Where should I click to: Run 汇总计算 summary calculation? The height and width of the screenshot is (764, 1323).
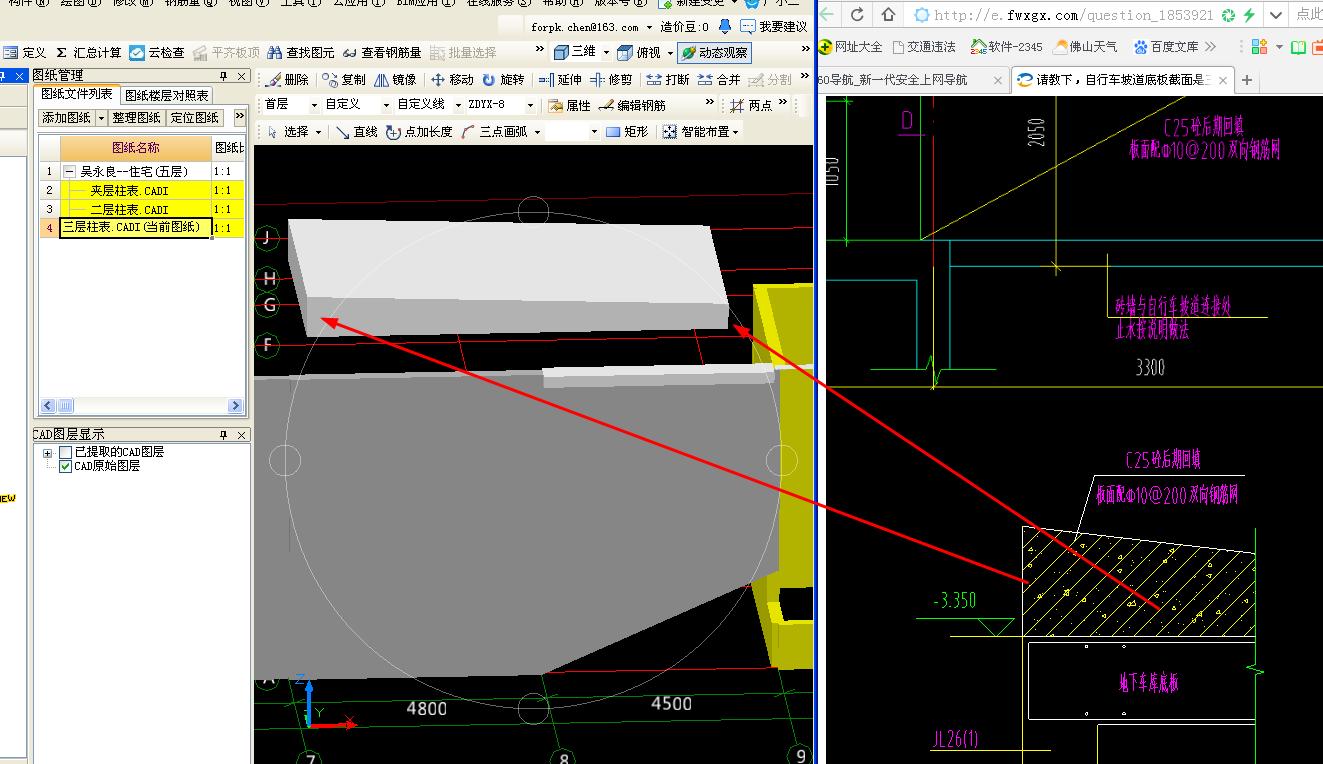pos(88,53)
